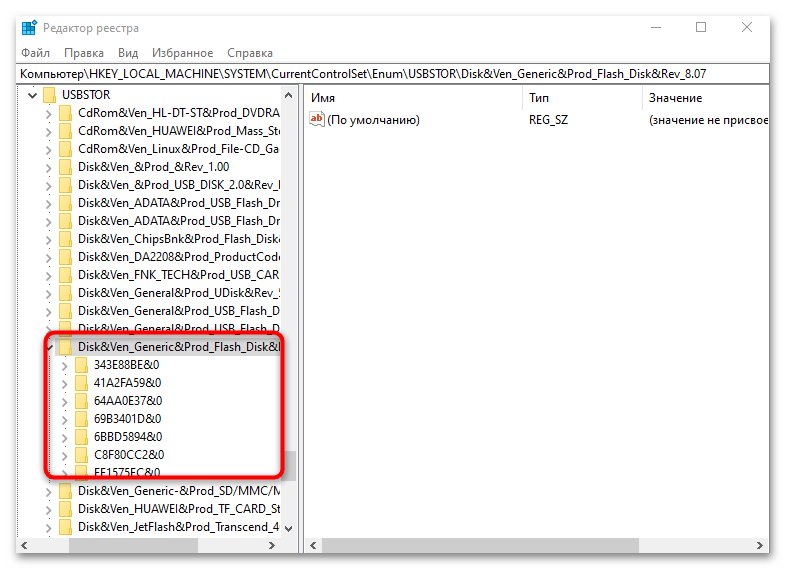Click the 'ab' string value icon of (По умолчанию)
Viewport: 786px width, 569px height.
point(317,119)
